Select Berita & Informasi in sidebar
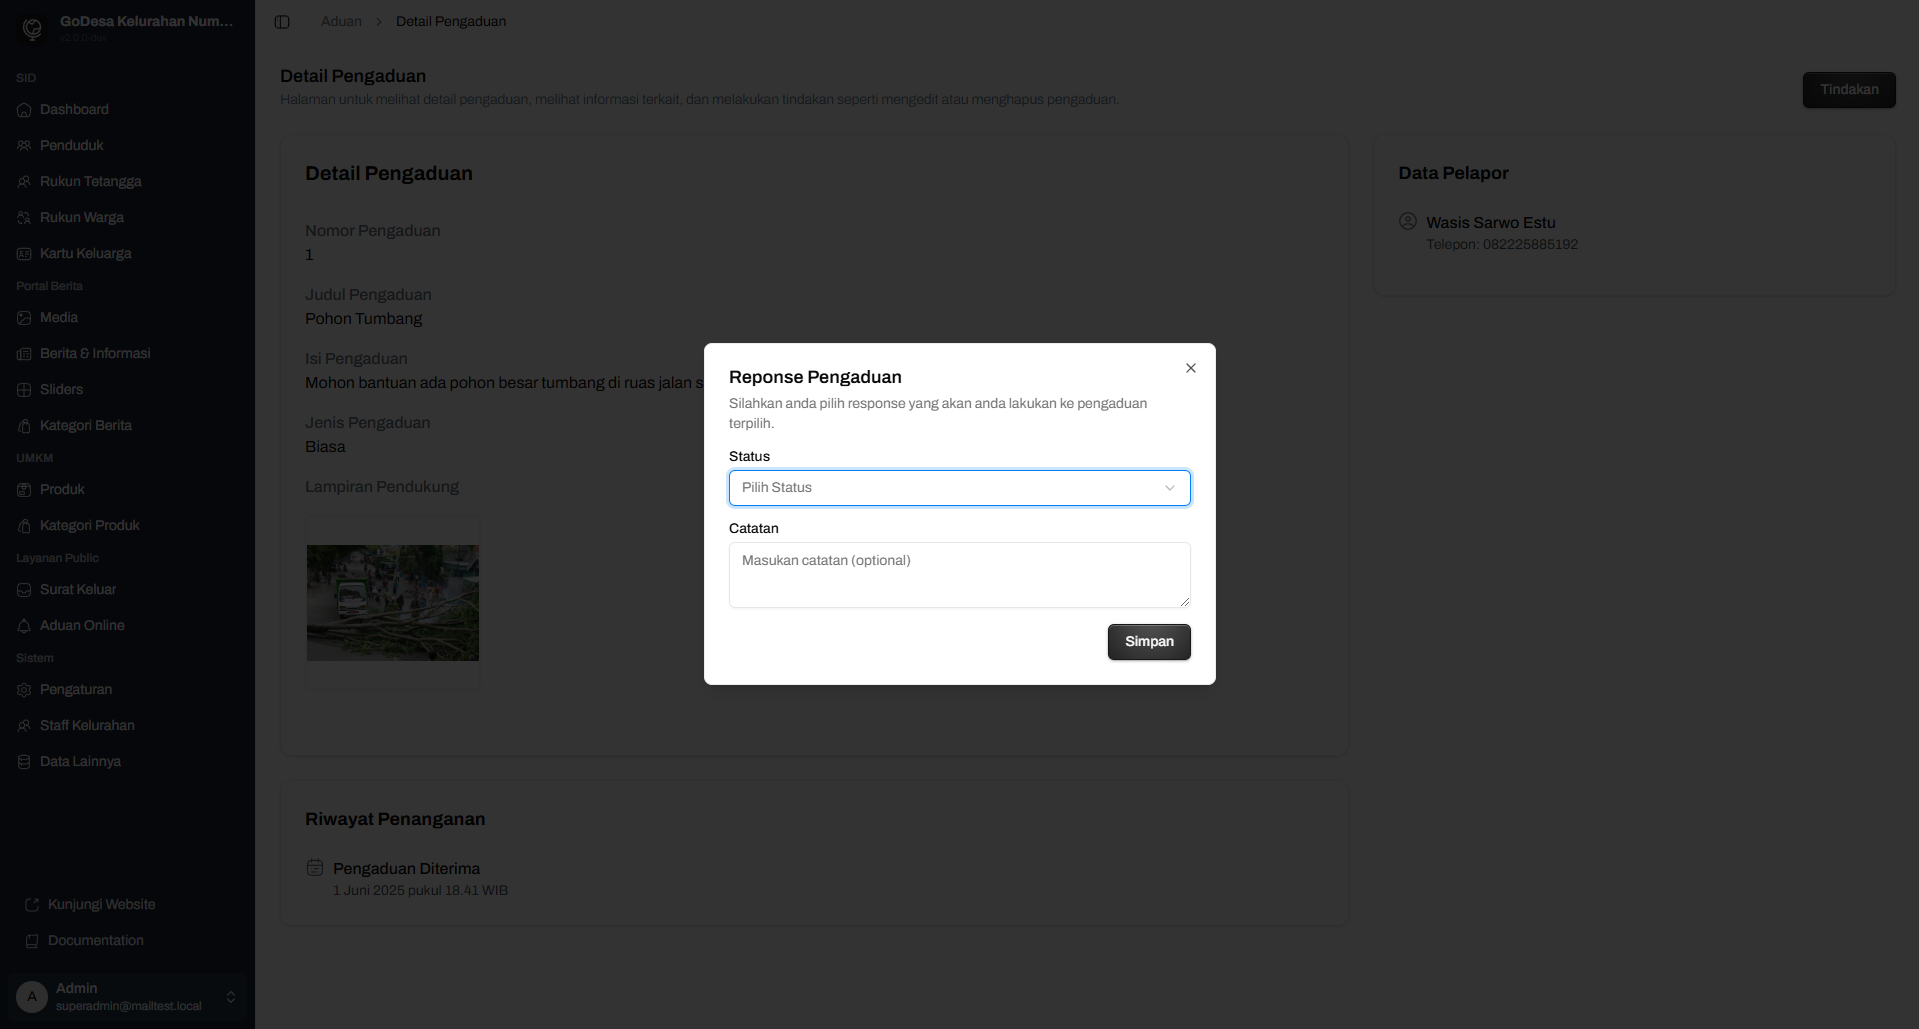The image size is (1919, 1029). tap(95, 354)
